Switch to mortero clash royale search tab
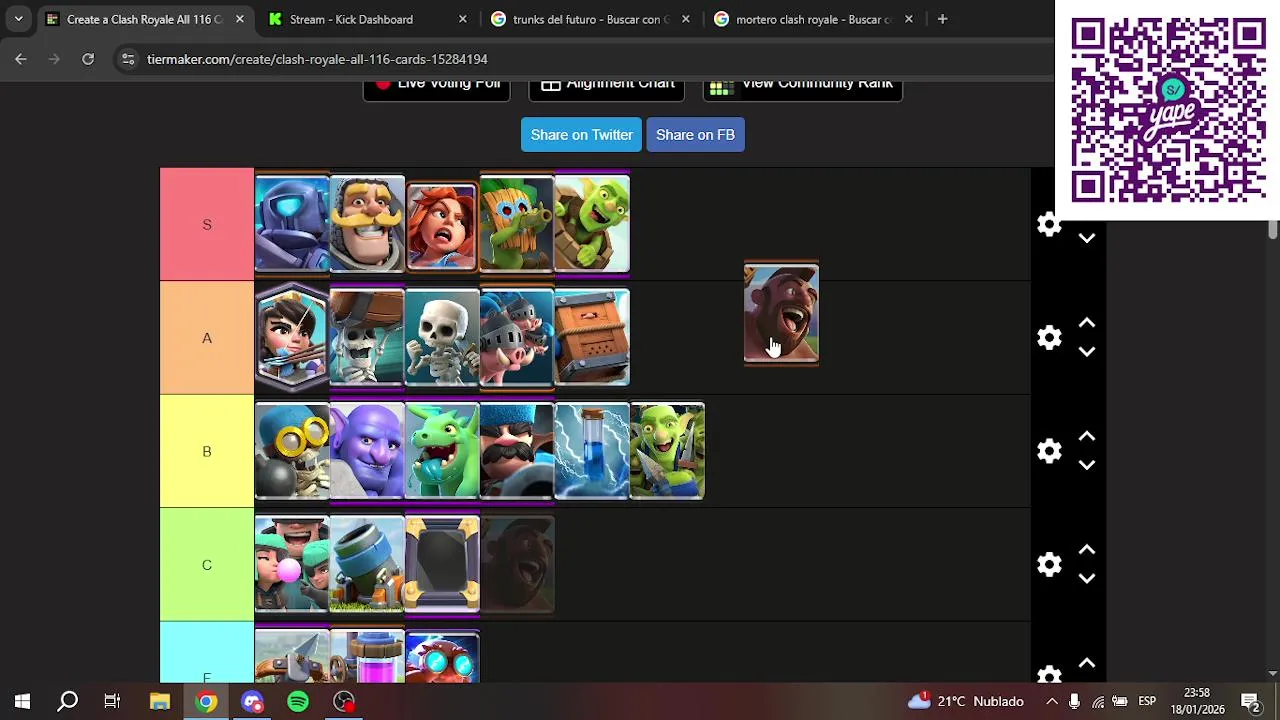Viewport: 1280px width, 720px height. click(x=813, y=19)
